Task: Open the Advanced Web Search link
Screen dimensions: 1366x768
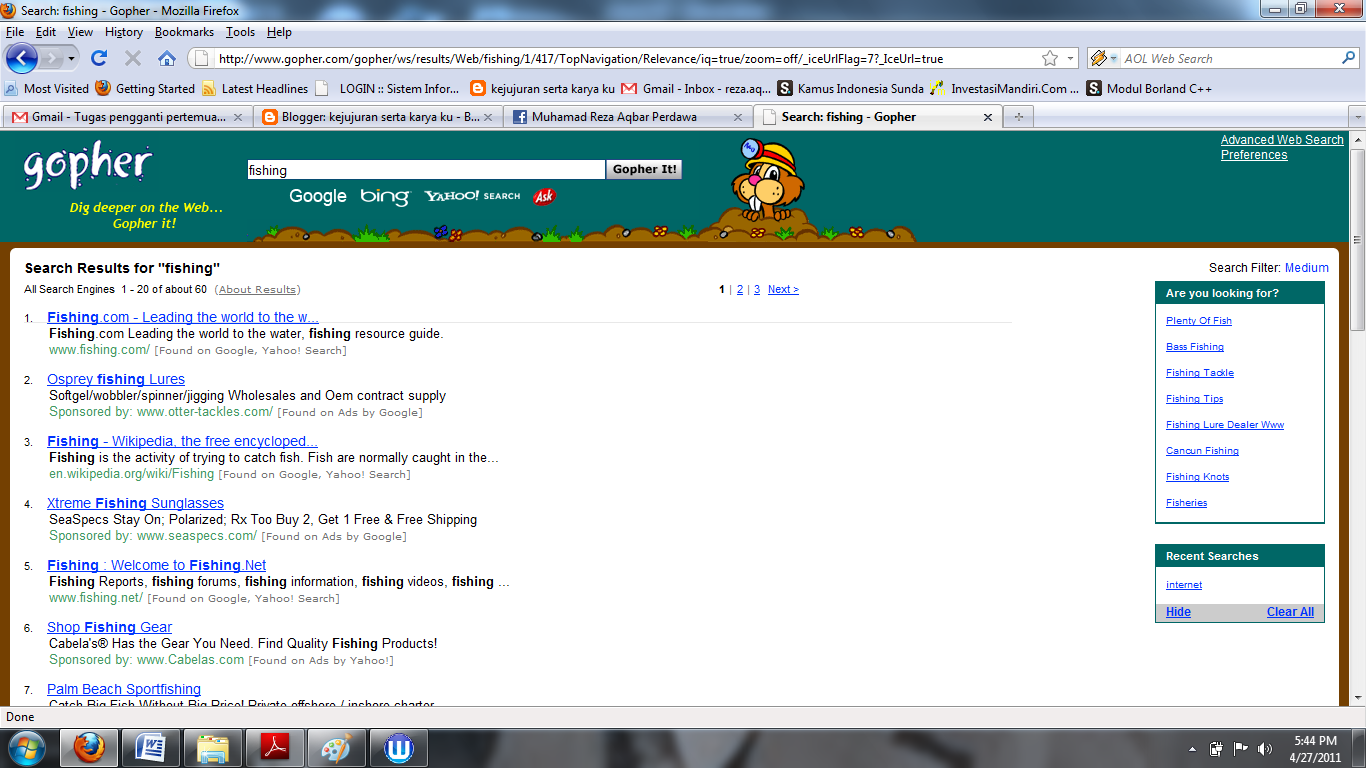Action: 1282,140
